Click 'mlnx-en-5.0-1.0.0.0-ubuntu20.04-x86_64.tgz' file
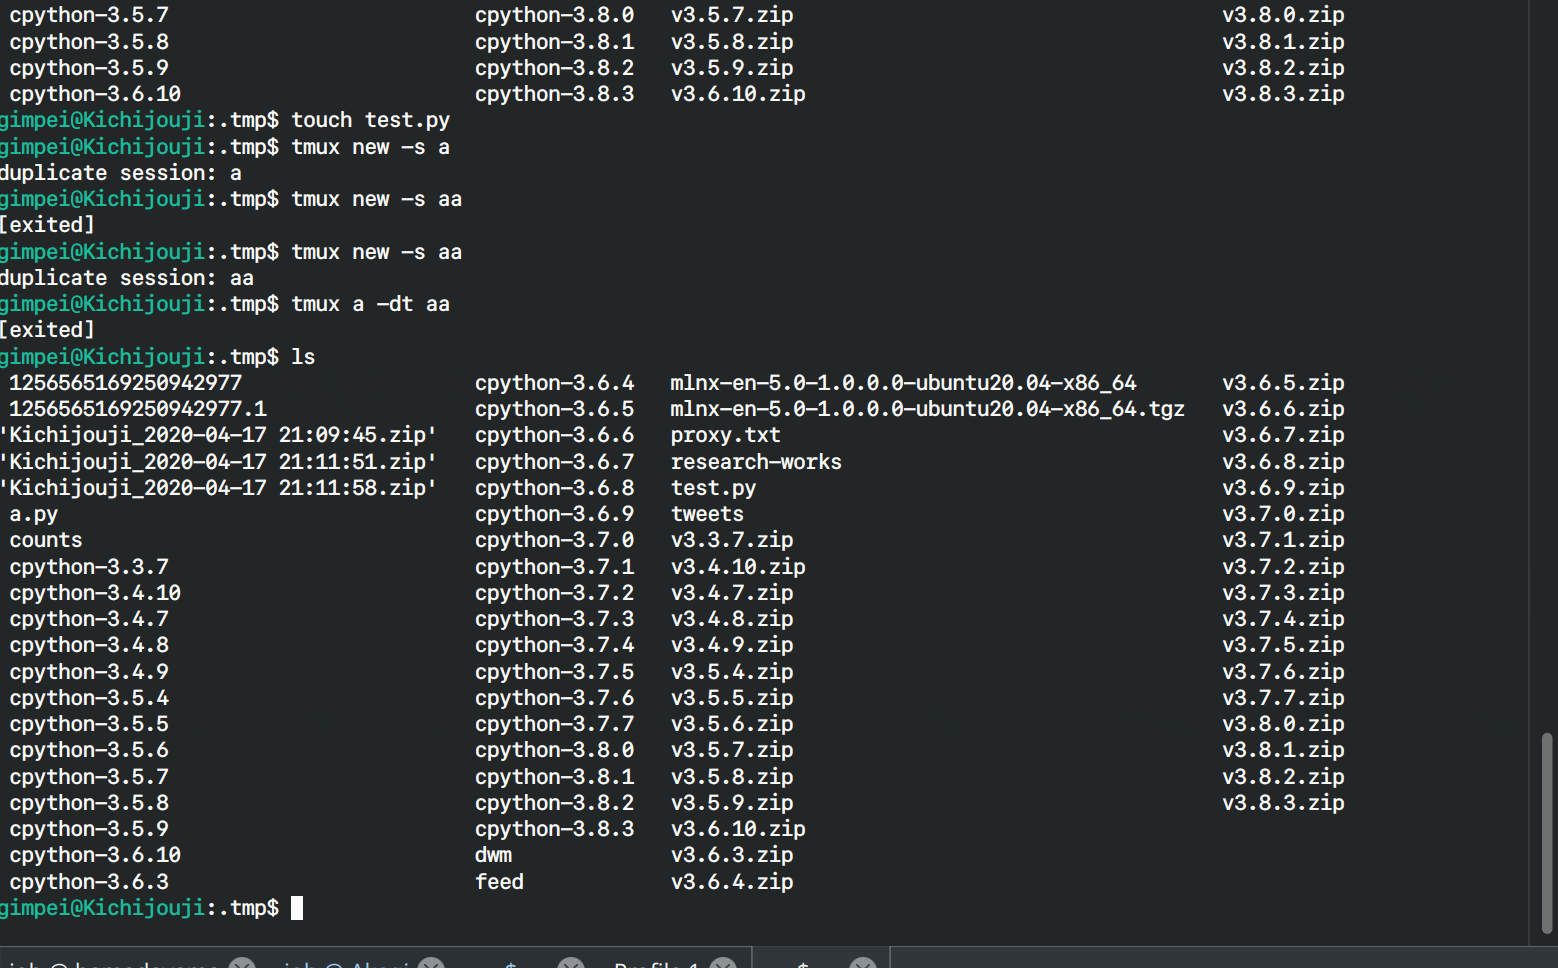The image size is (1558, 968). [928, 409]
